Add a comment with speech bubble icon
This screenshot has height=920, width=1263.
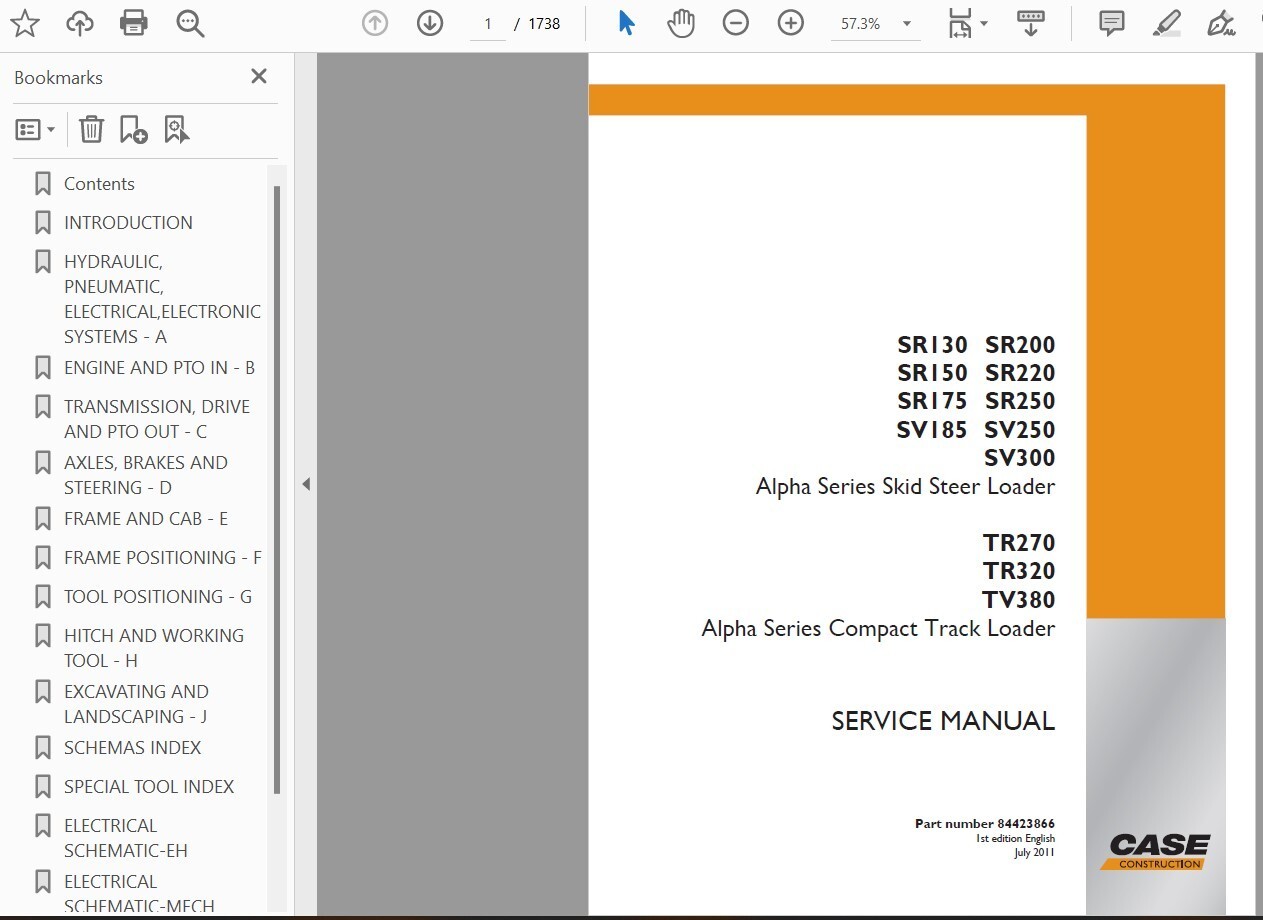pos(1111,23)
